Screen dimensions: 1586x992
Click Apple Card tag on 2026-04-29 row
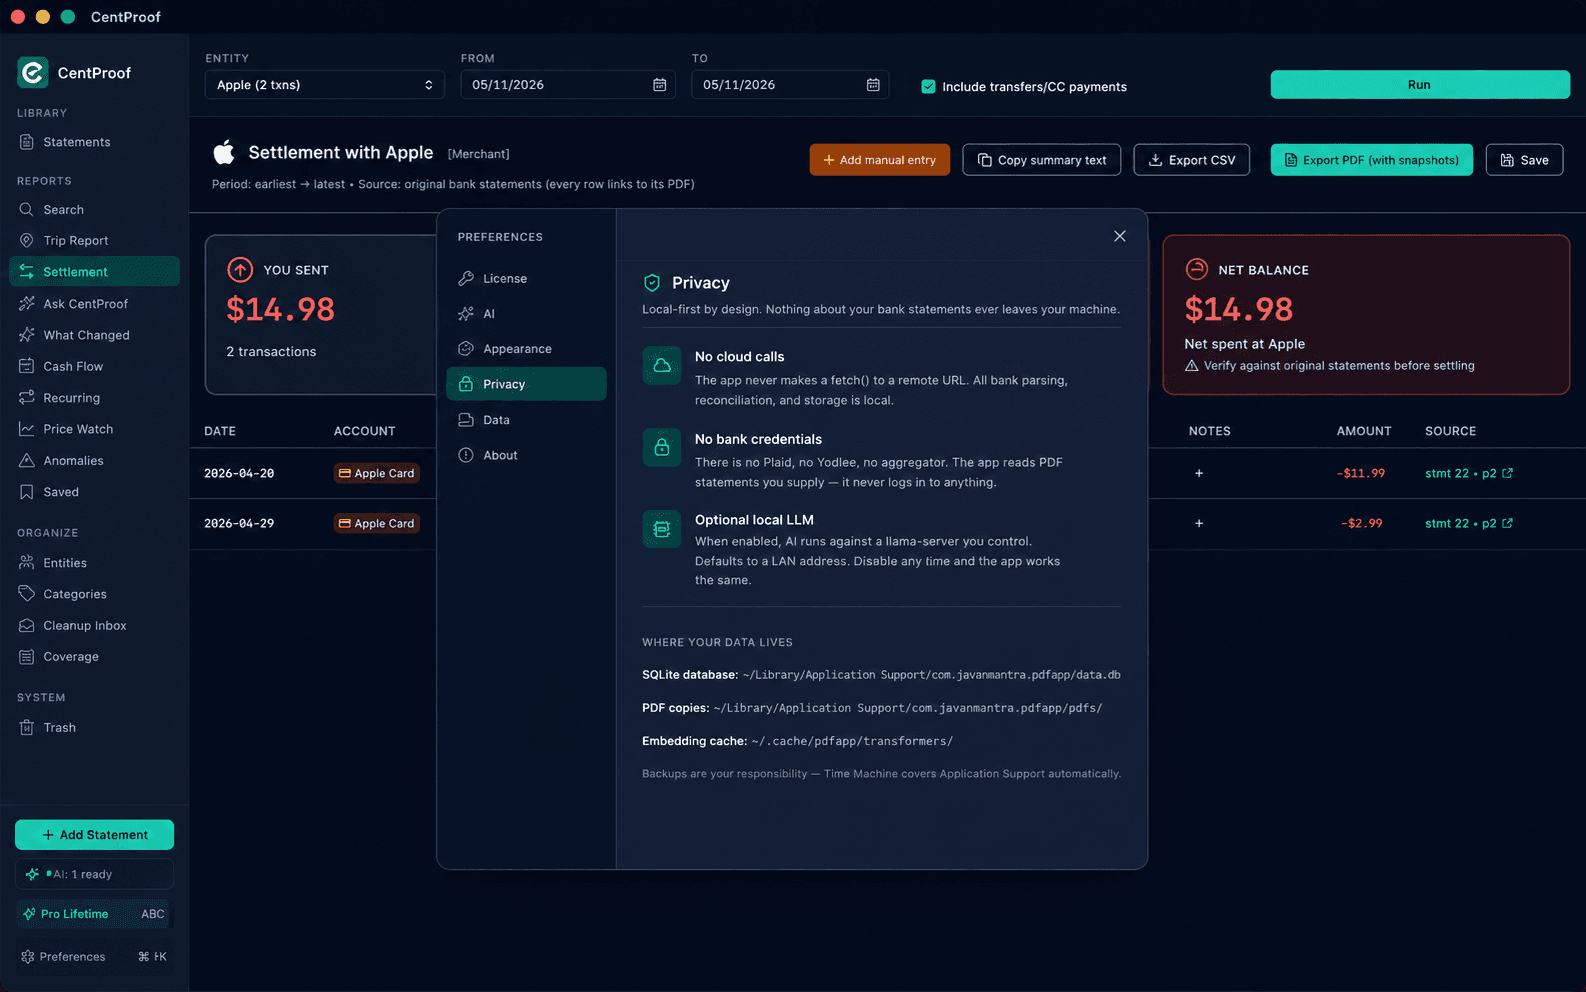point(377,524)
